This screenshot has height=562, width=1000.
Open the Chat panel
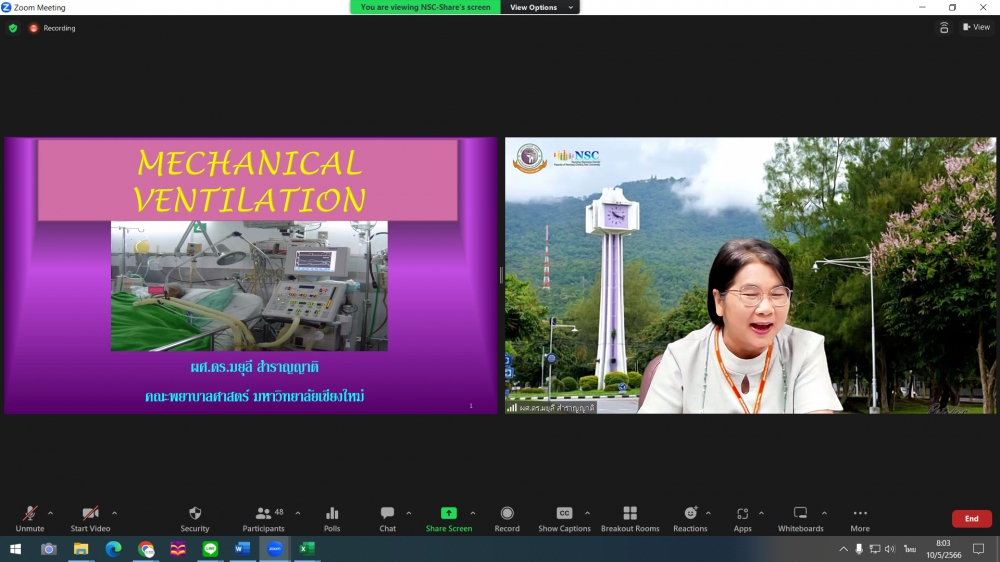[x=387, y=514]
